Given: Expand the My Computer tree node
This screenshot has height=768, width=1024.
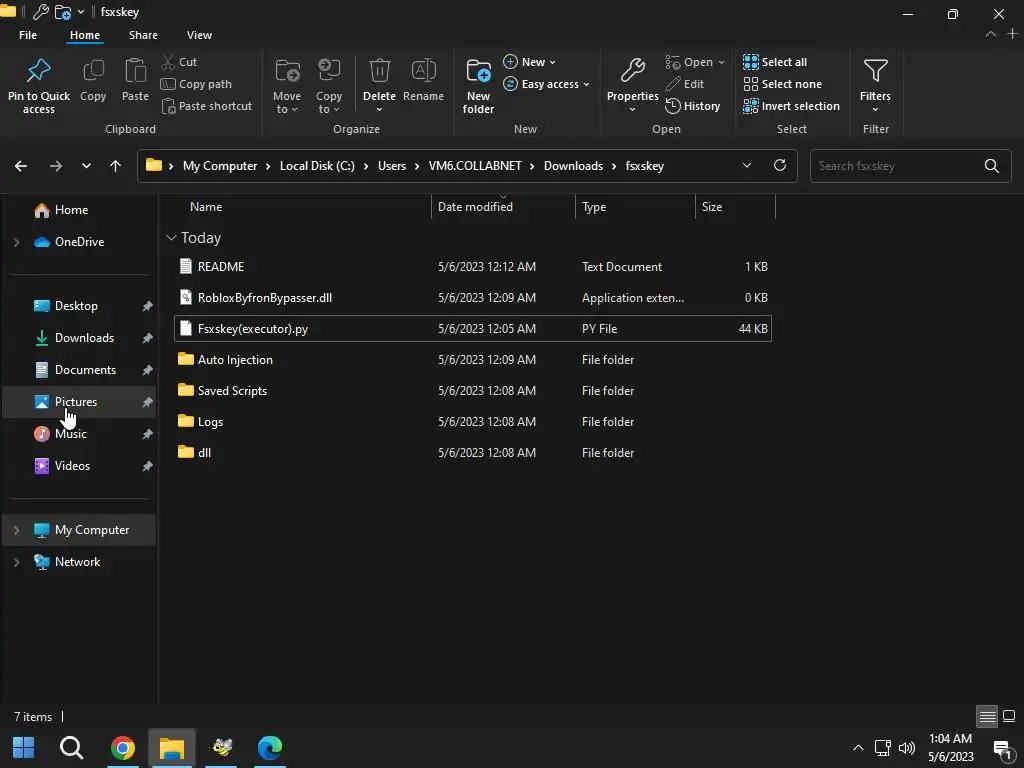Looking at the screenshot, I should pos(16,530).
